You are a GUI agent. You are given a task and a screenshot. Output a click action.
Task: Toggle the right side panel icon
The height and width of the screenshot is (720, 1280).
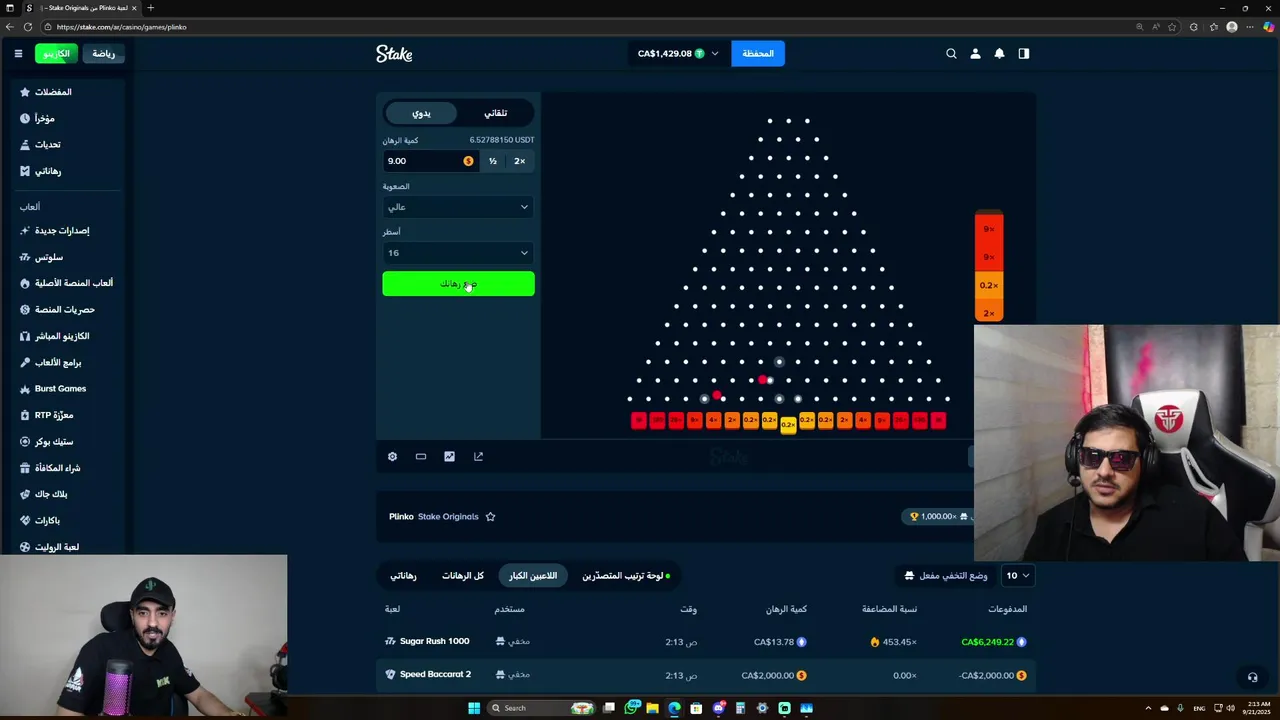point(1024,54)
